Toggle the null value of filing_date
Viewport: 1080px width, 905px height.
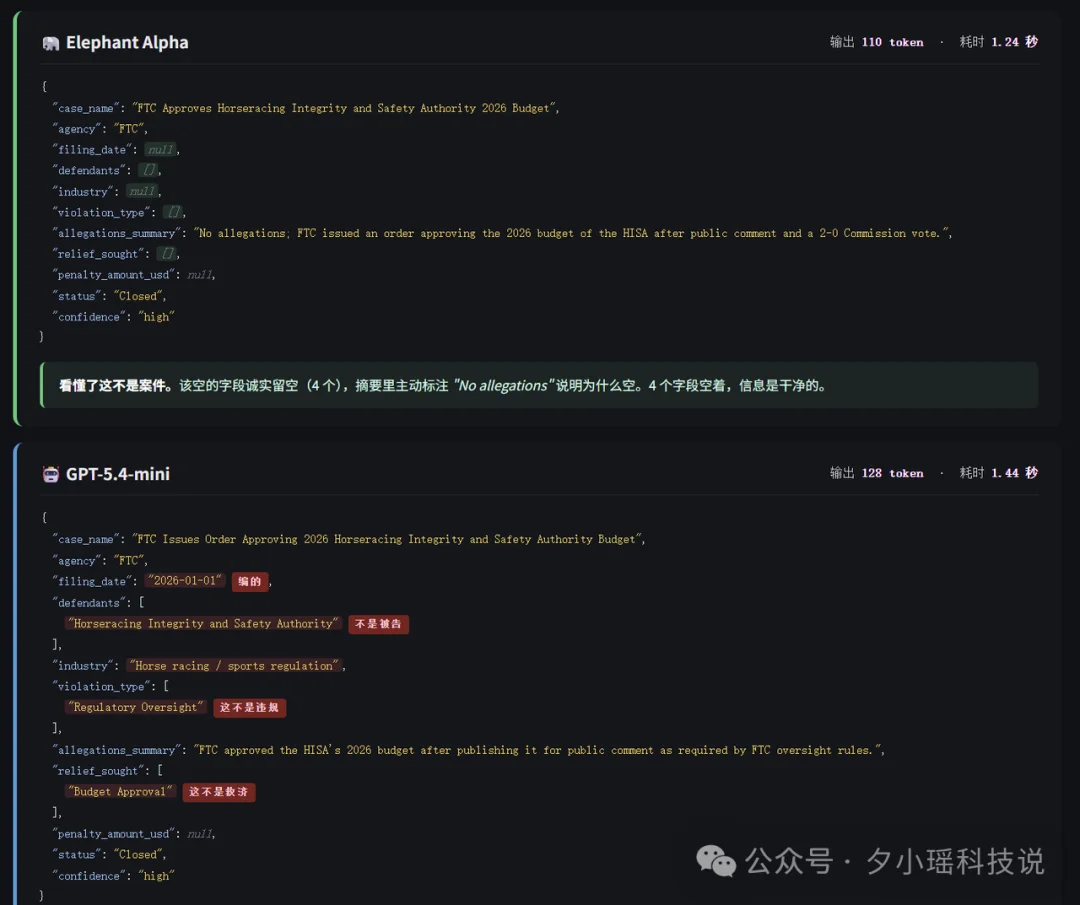[161, 149]
